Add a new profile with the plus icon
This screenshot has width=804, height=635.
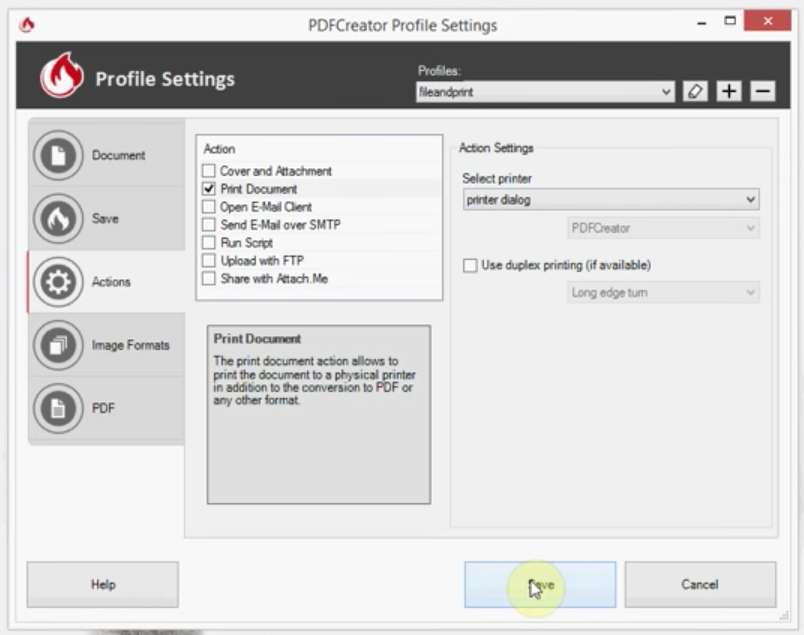(729, 90)
